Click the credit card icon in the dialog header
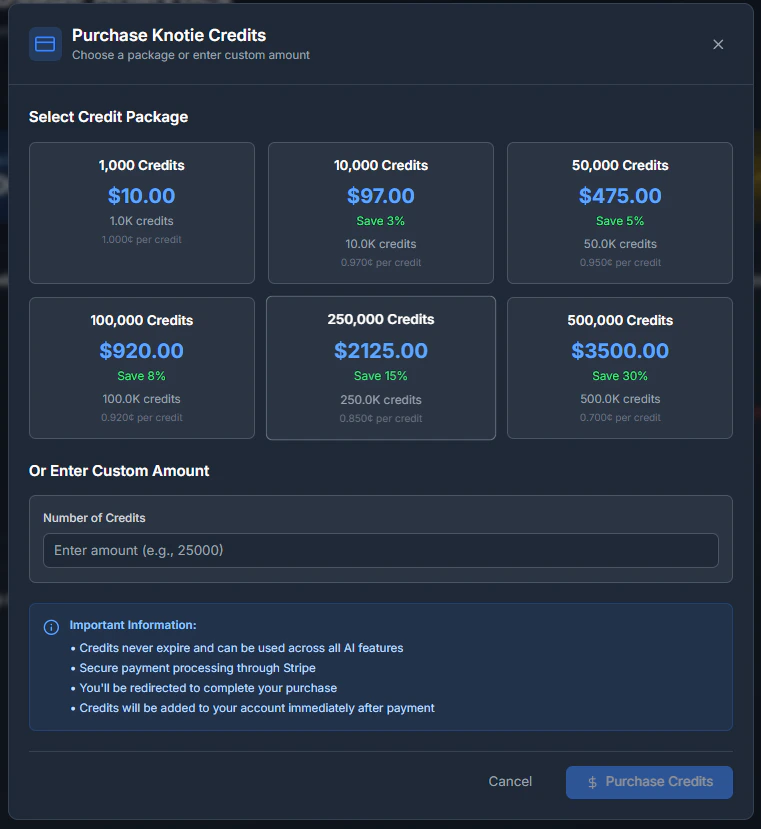The height and width of the screenshot is (829, 761). point(44,44)
